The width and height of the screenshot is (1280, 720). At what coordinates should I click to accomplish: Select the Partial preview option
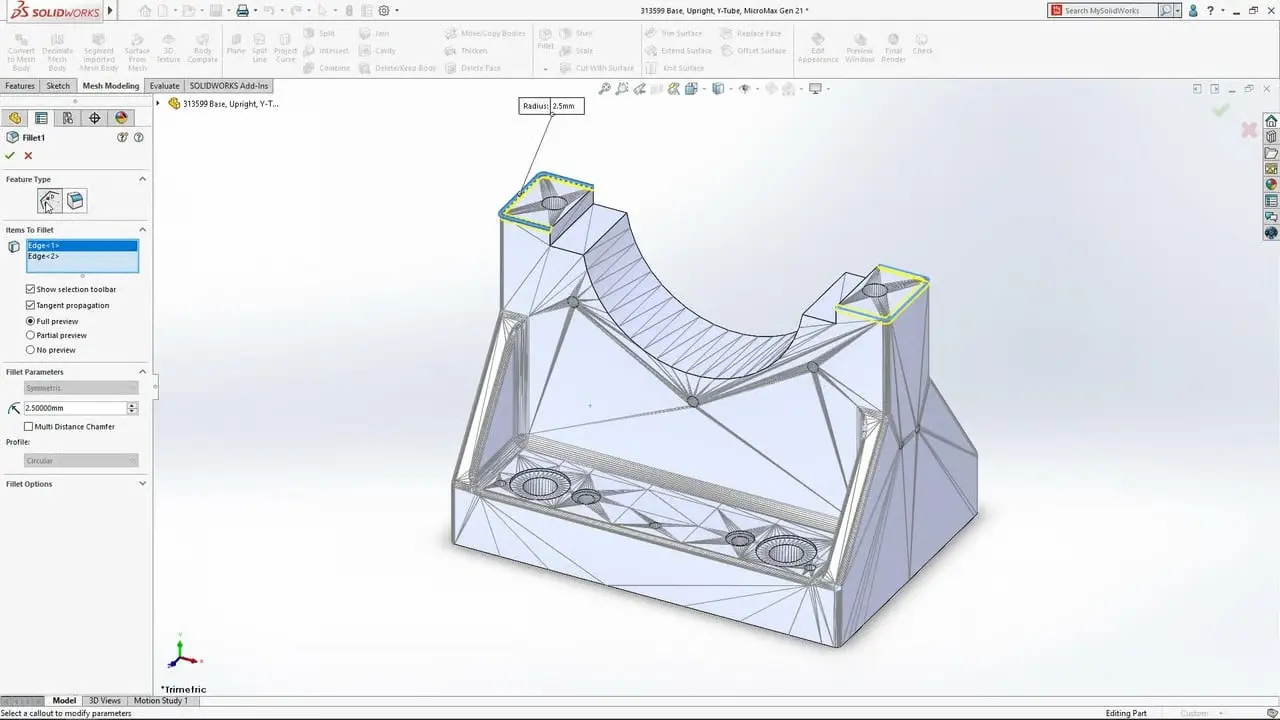(30, 335)
